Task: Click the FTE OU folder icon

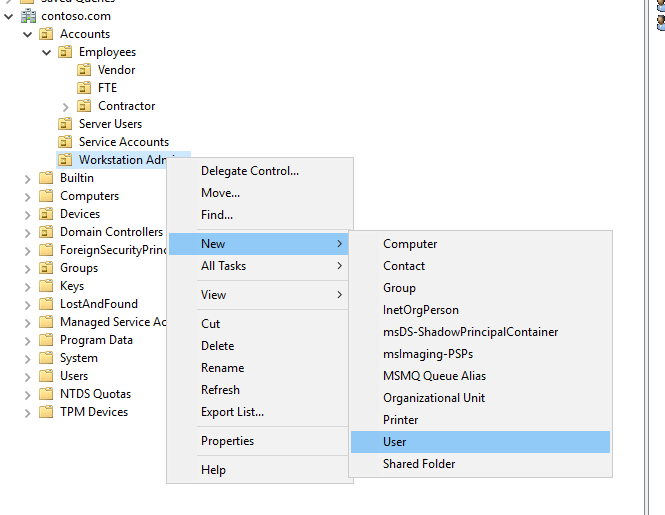Action: click(84, 88)
